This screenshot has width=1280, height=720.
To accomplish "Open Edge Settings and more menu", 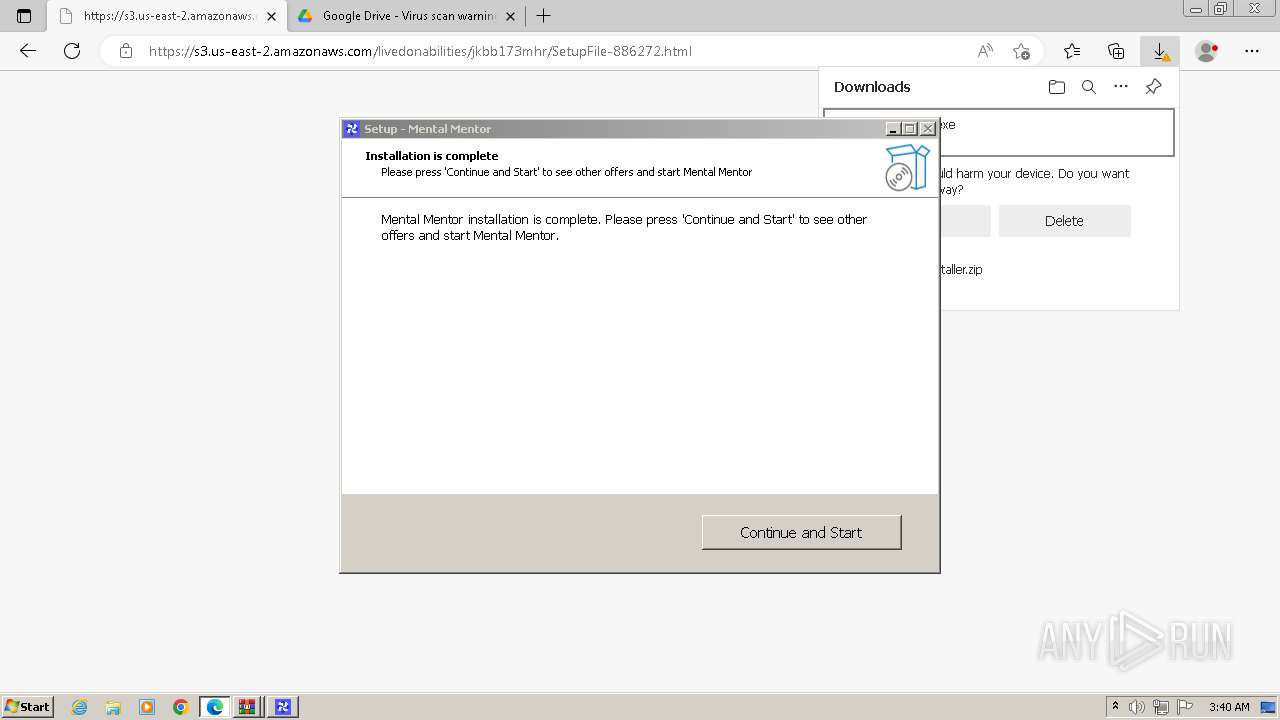I will [x=1252, y=51].
